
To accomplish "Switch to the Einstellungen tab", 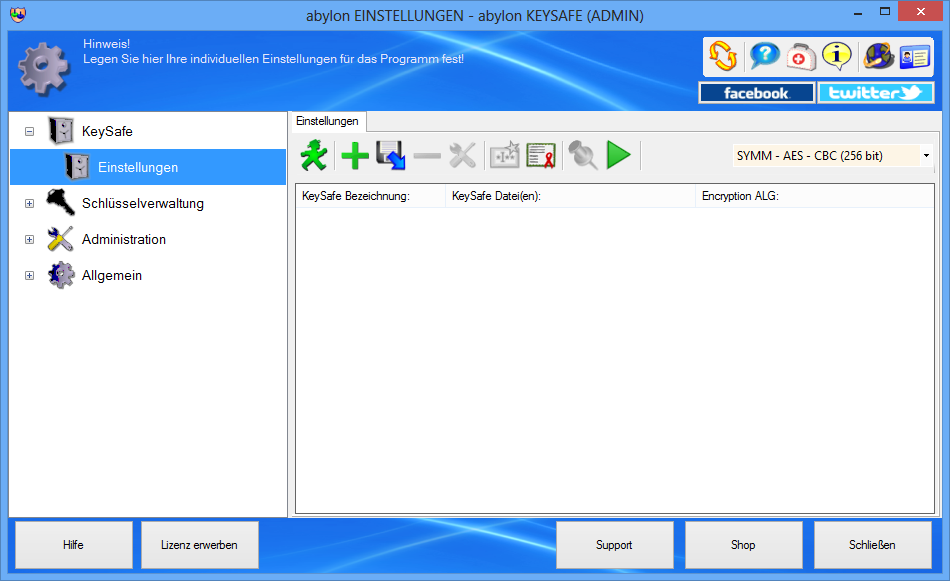I will click(x=327, y=121).
